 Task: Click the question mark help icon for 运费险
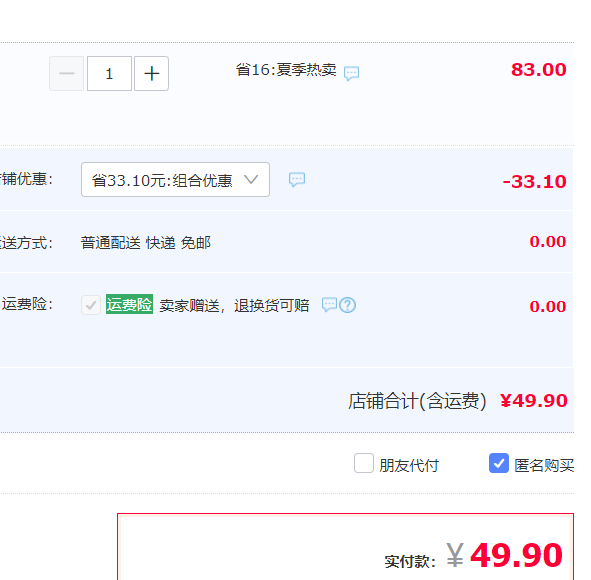click(348, 305)
